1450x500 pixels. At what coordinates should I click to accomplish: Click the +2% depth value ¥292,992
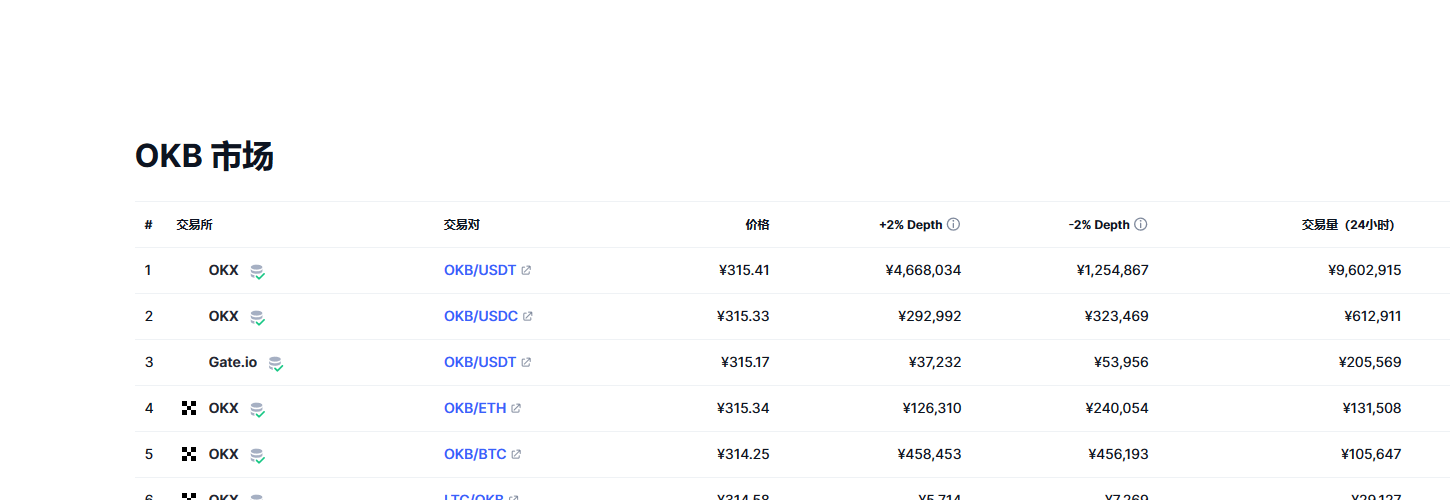pyautogui.click(x=930, y=316)
